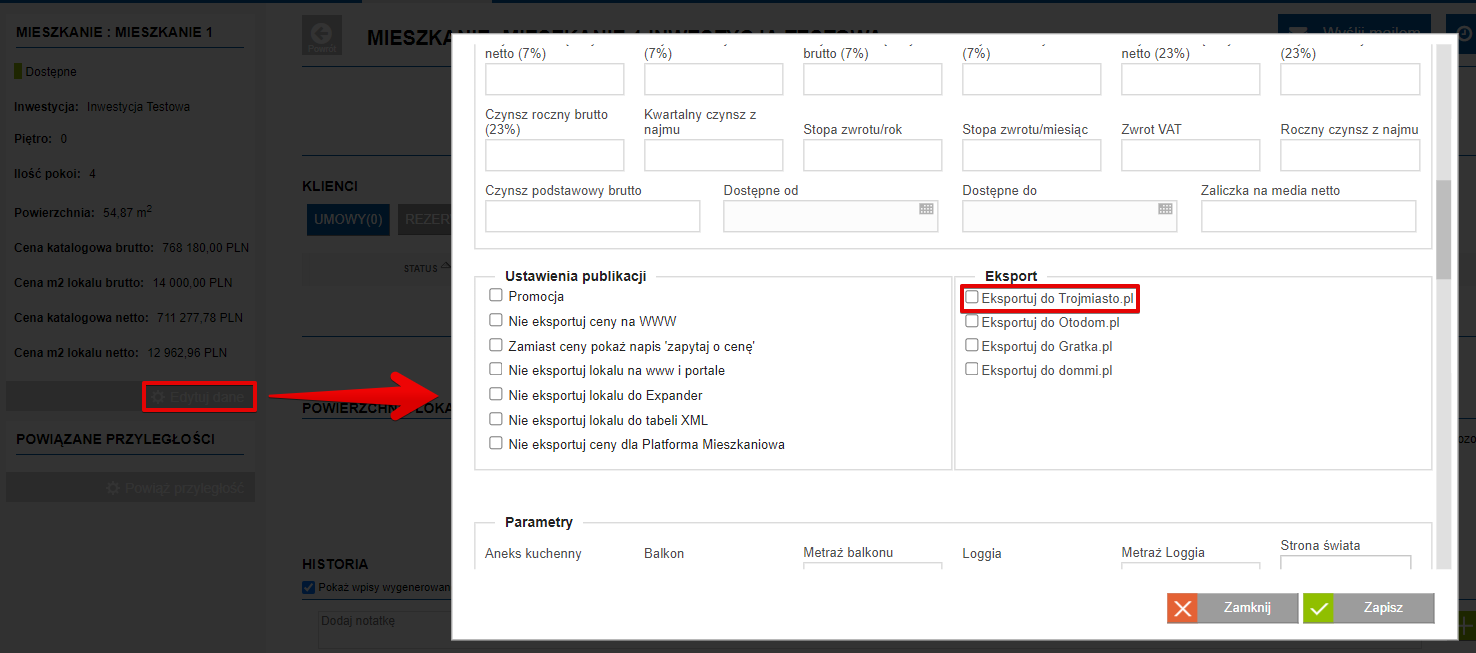1476x653 pixels.
Task: Click the Strona świata input field
Action: (1345, 563)
